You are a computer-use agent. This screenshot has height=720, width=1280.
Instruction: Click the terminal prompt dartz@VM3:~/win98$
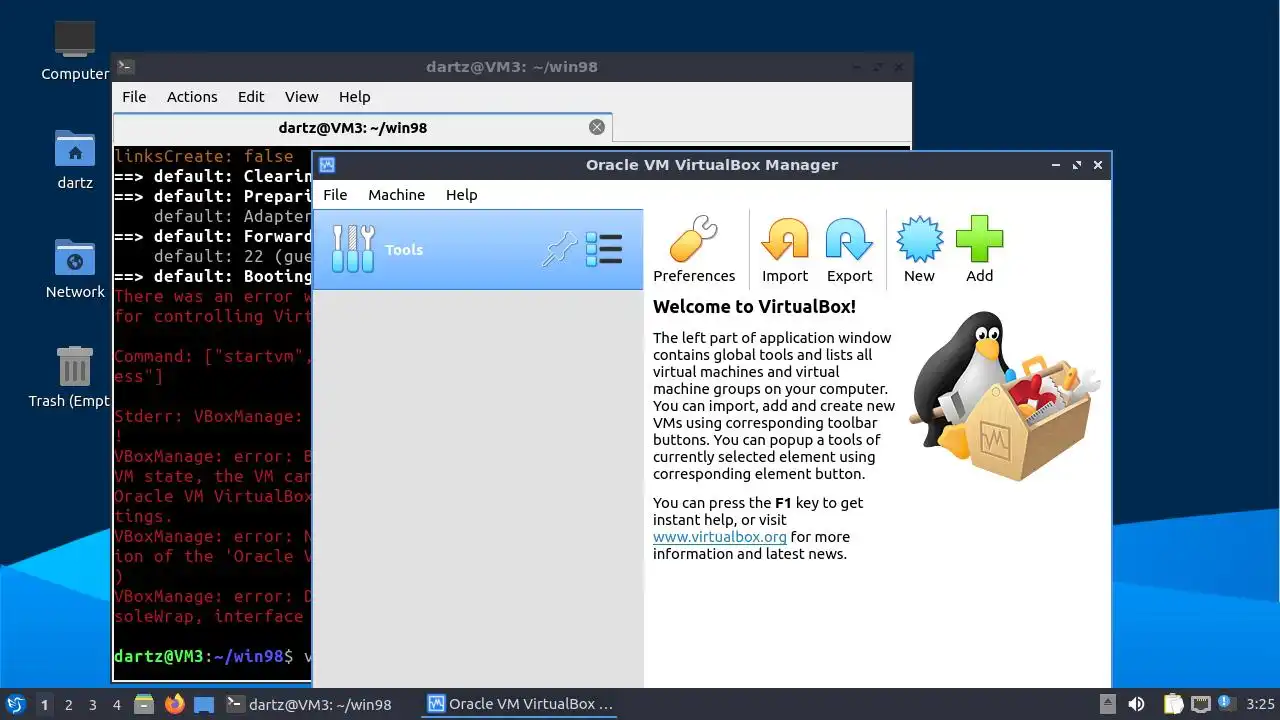204,657
